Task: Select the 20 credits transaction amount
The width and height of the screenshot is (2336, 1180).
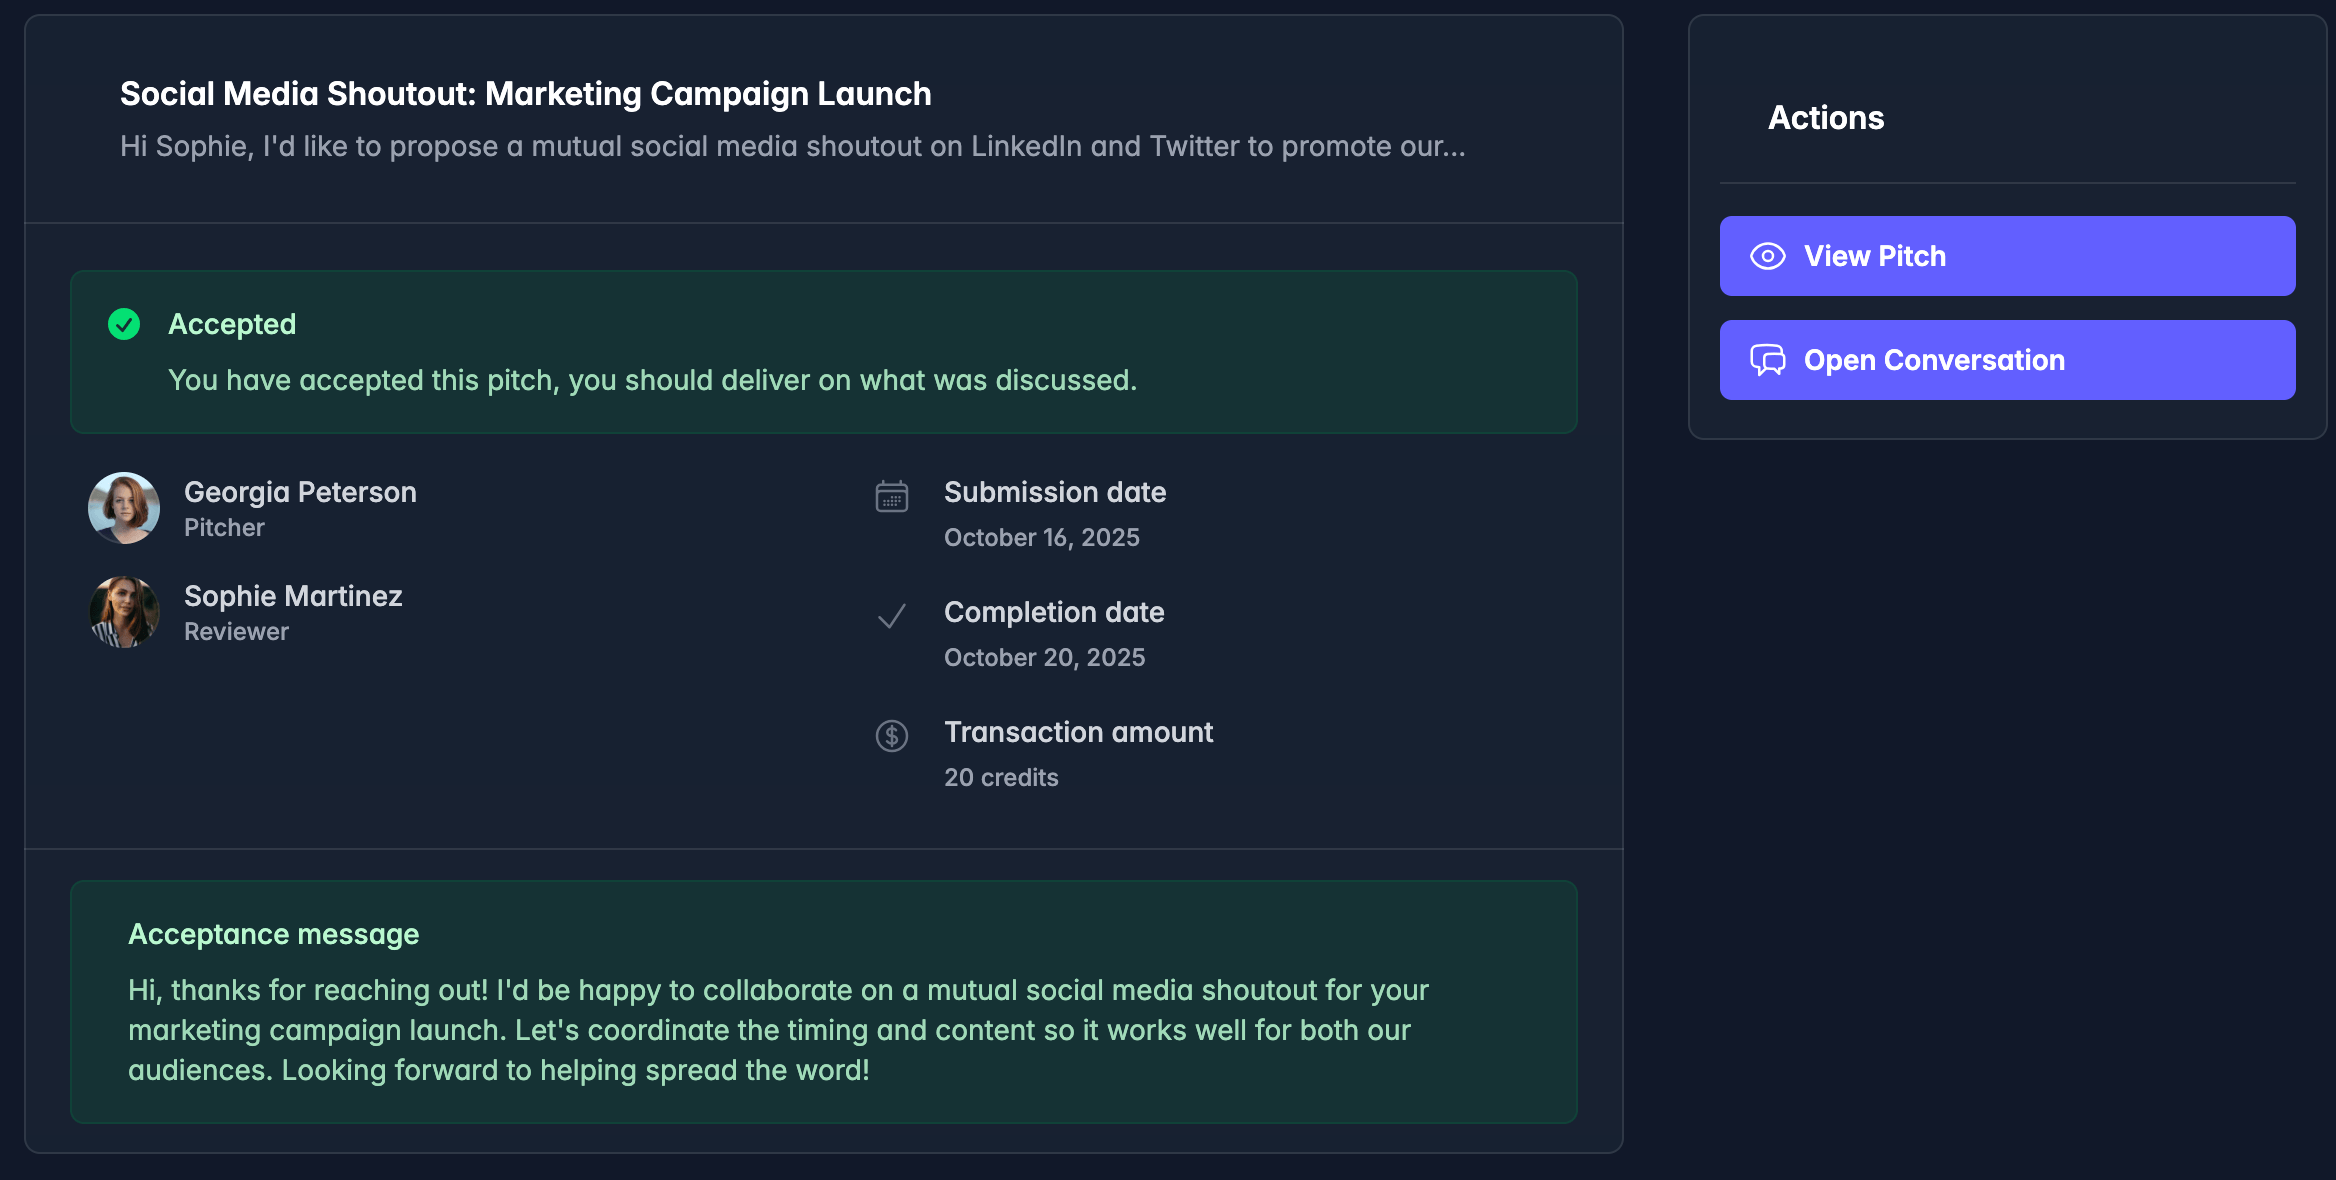Action: [1001, 777]
